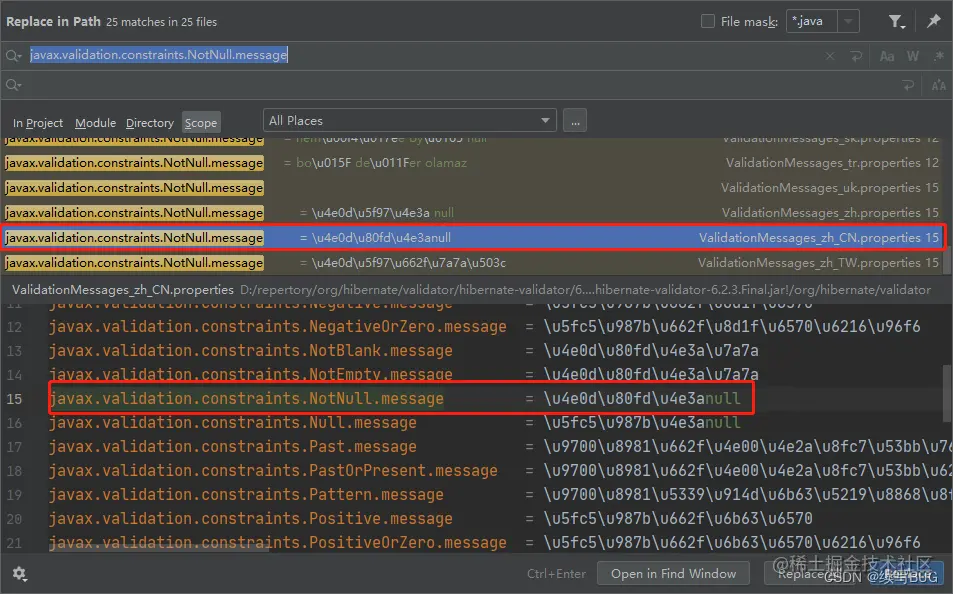The width and height of the screenshot is (953, 594).
Task: Switch to In Project tab
Action: [38, 123]
